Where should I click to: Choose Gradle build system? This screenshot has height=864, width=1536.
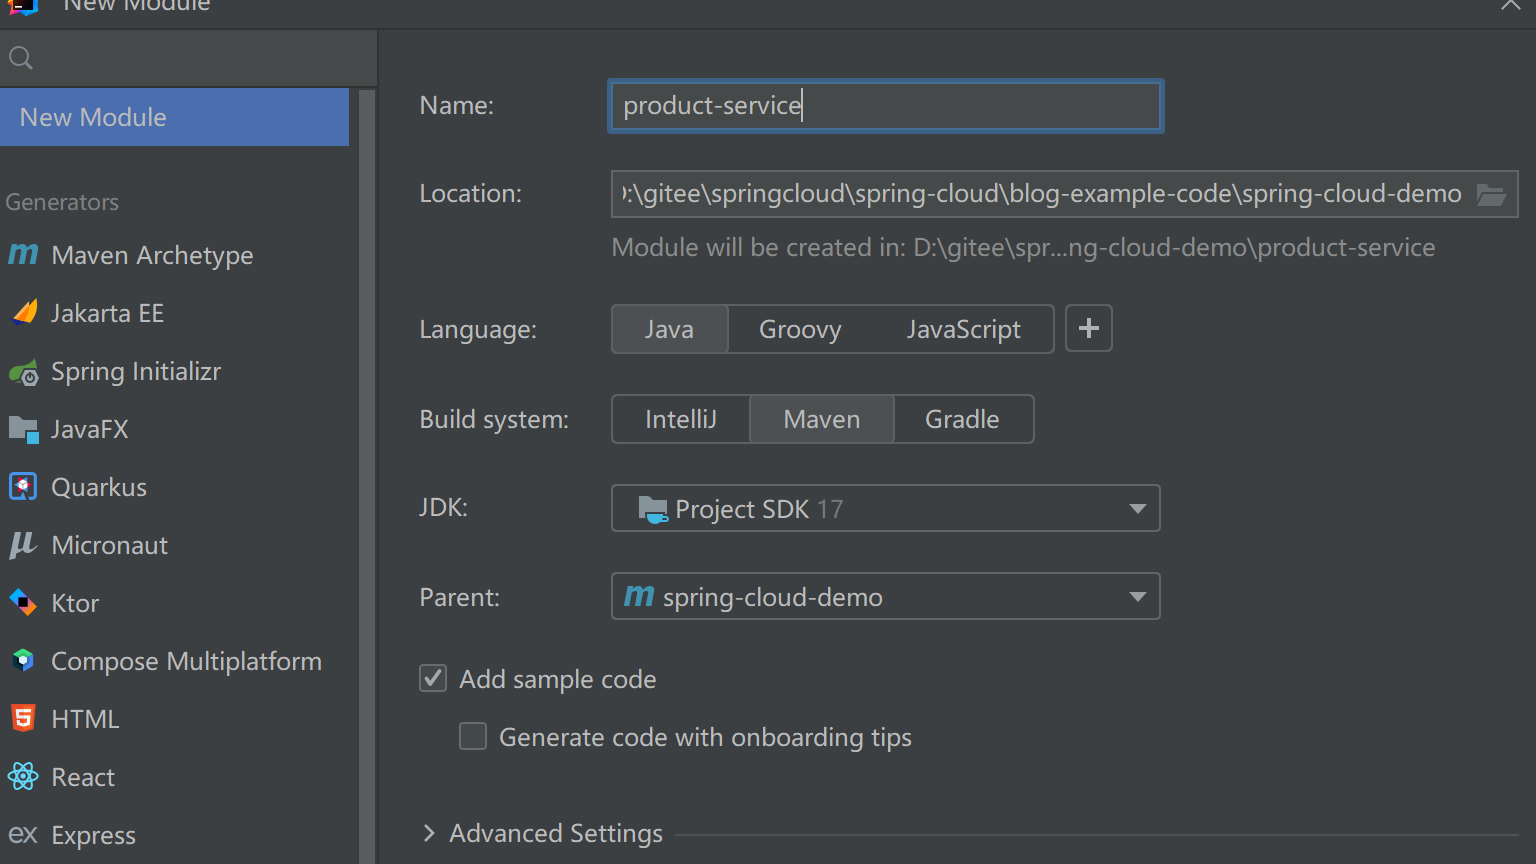[962, 419]
